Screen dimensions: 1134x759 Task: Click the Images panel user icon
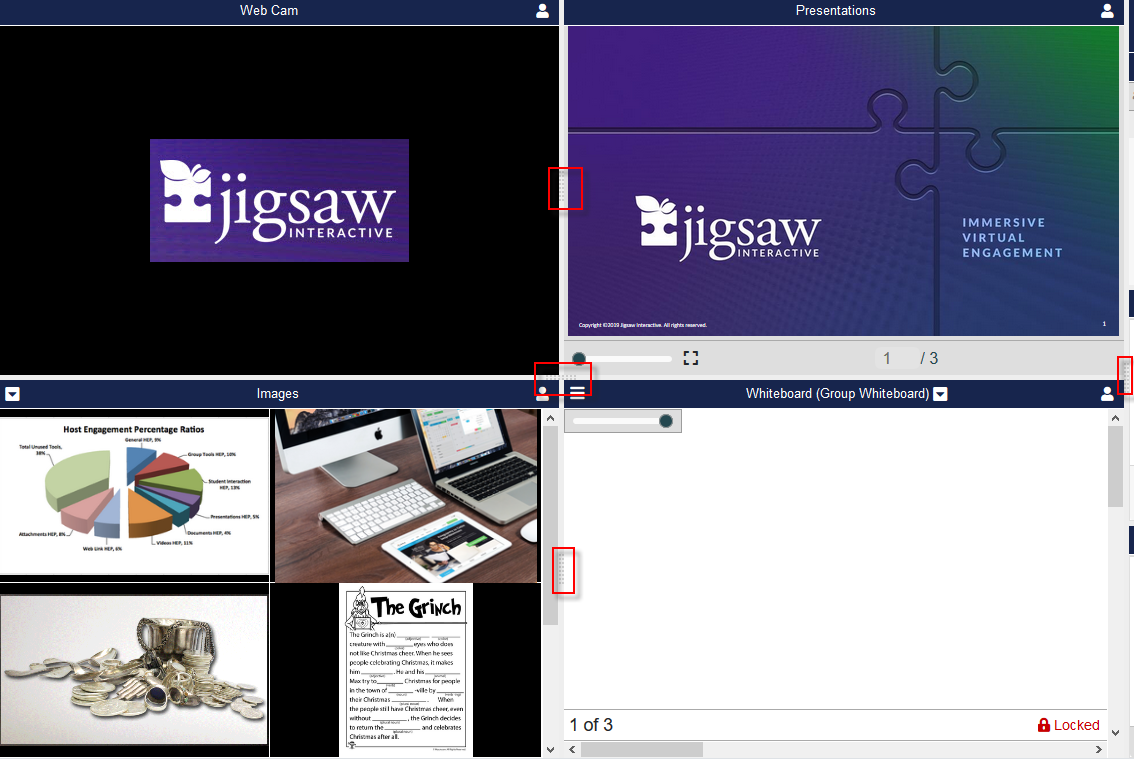click(x=542, y=394)
